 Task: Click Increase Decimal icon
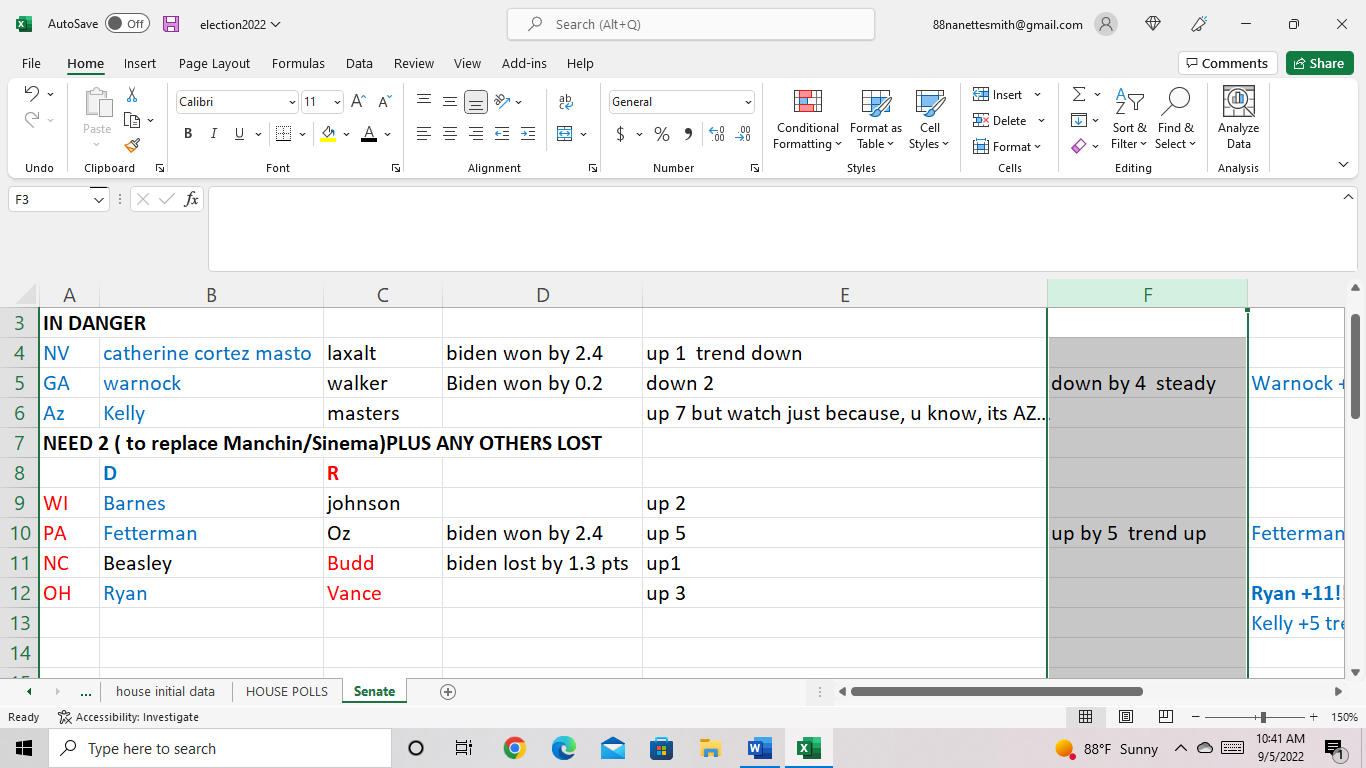click(x=717, y=134)
